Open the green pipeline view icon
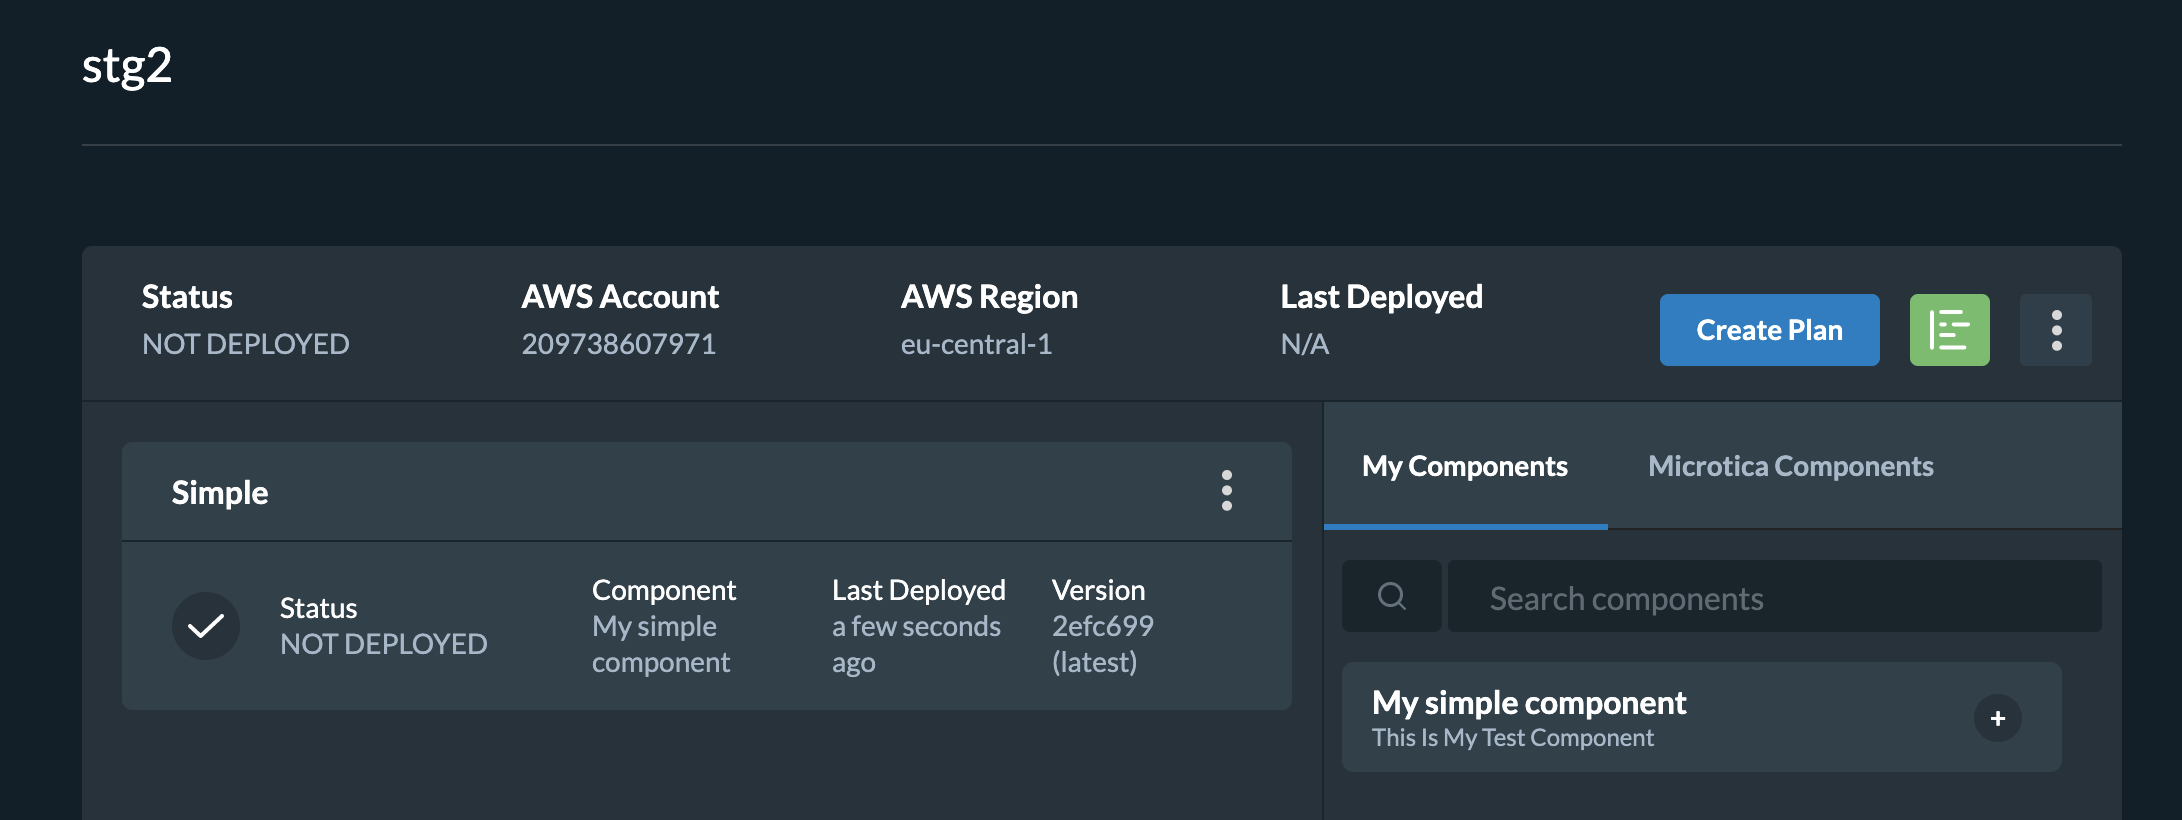The image size is (2182, 820). pos(1949,330)
